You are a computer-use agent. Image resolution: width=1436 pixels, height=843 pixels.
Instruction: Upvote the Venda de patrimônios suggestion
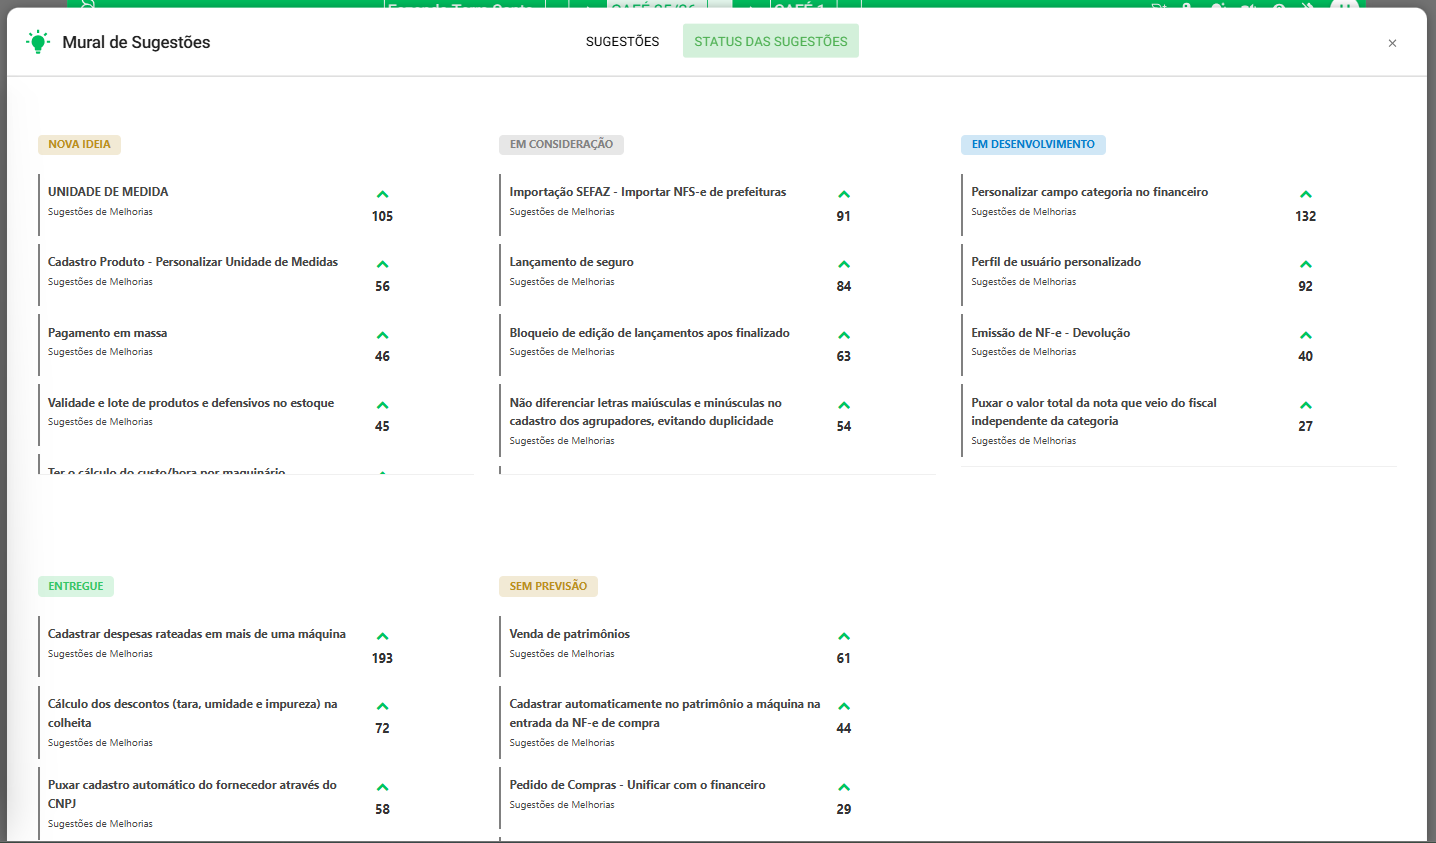pos(843,637)
